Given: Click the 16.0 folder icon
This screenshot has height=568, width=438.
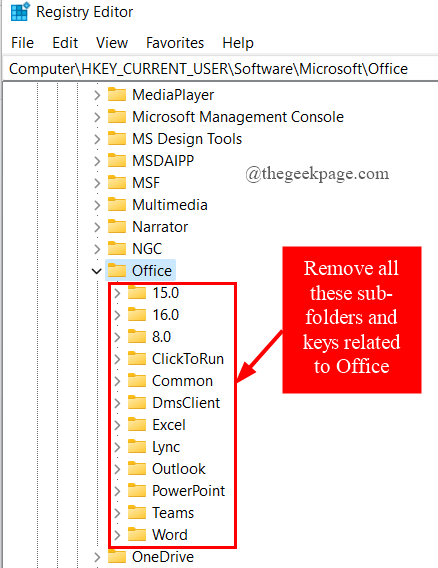Looking at the screenshot, I should (x=137, y=314).
